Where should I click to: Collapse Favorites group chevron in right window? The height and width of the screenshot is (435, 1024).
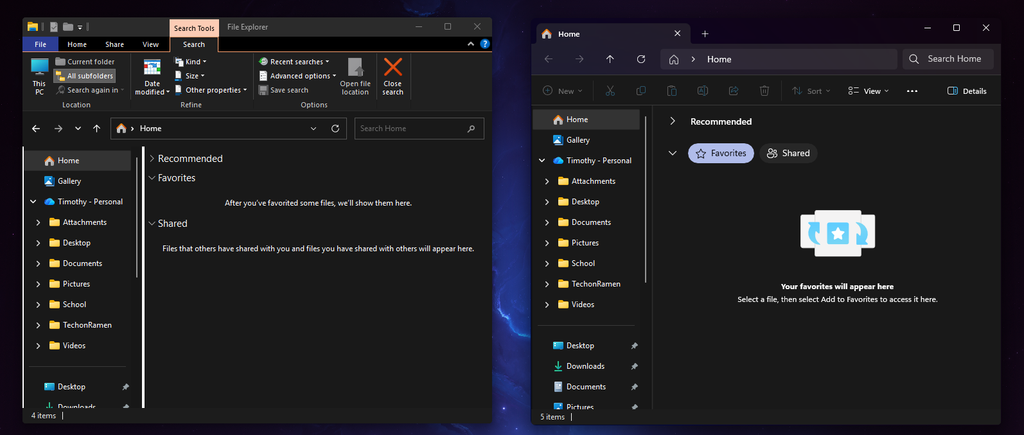672,153
